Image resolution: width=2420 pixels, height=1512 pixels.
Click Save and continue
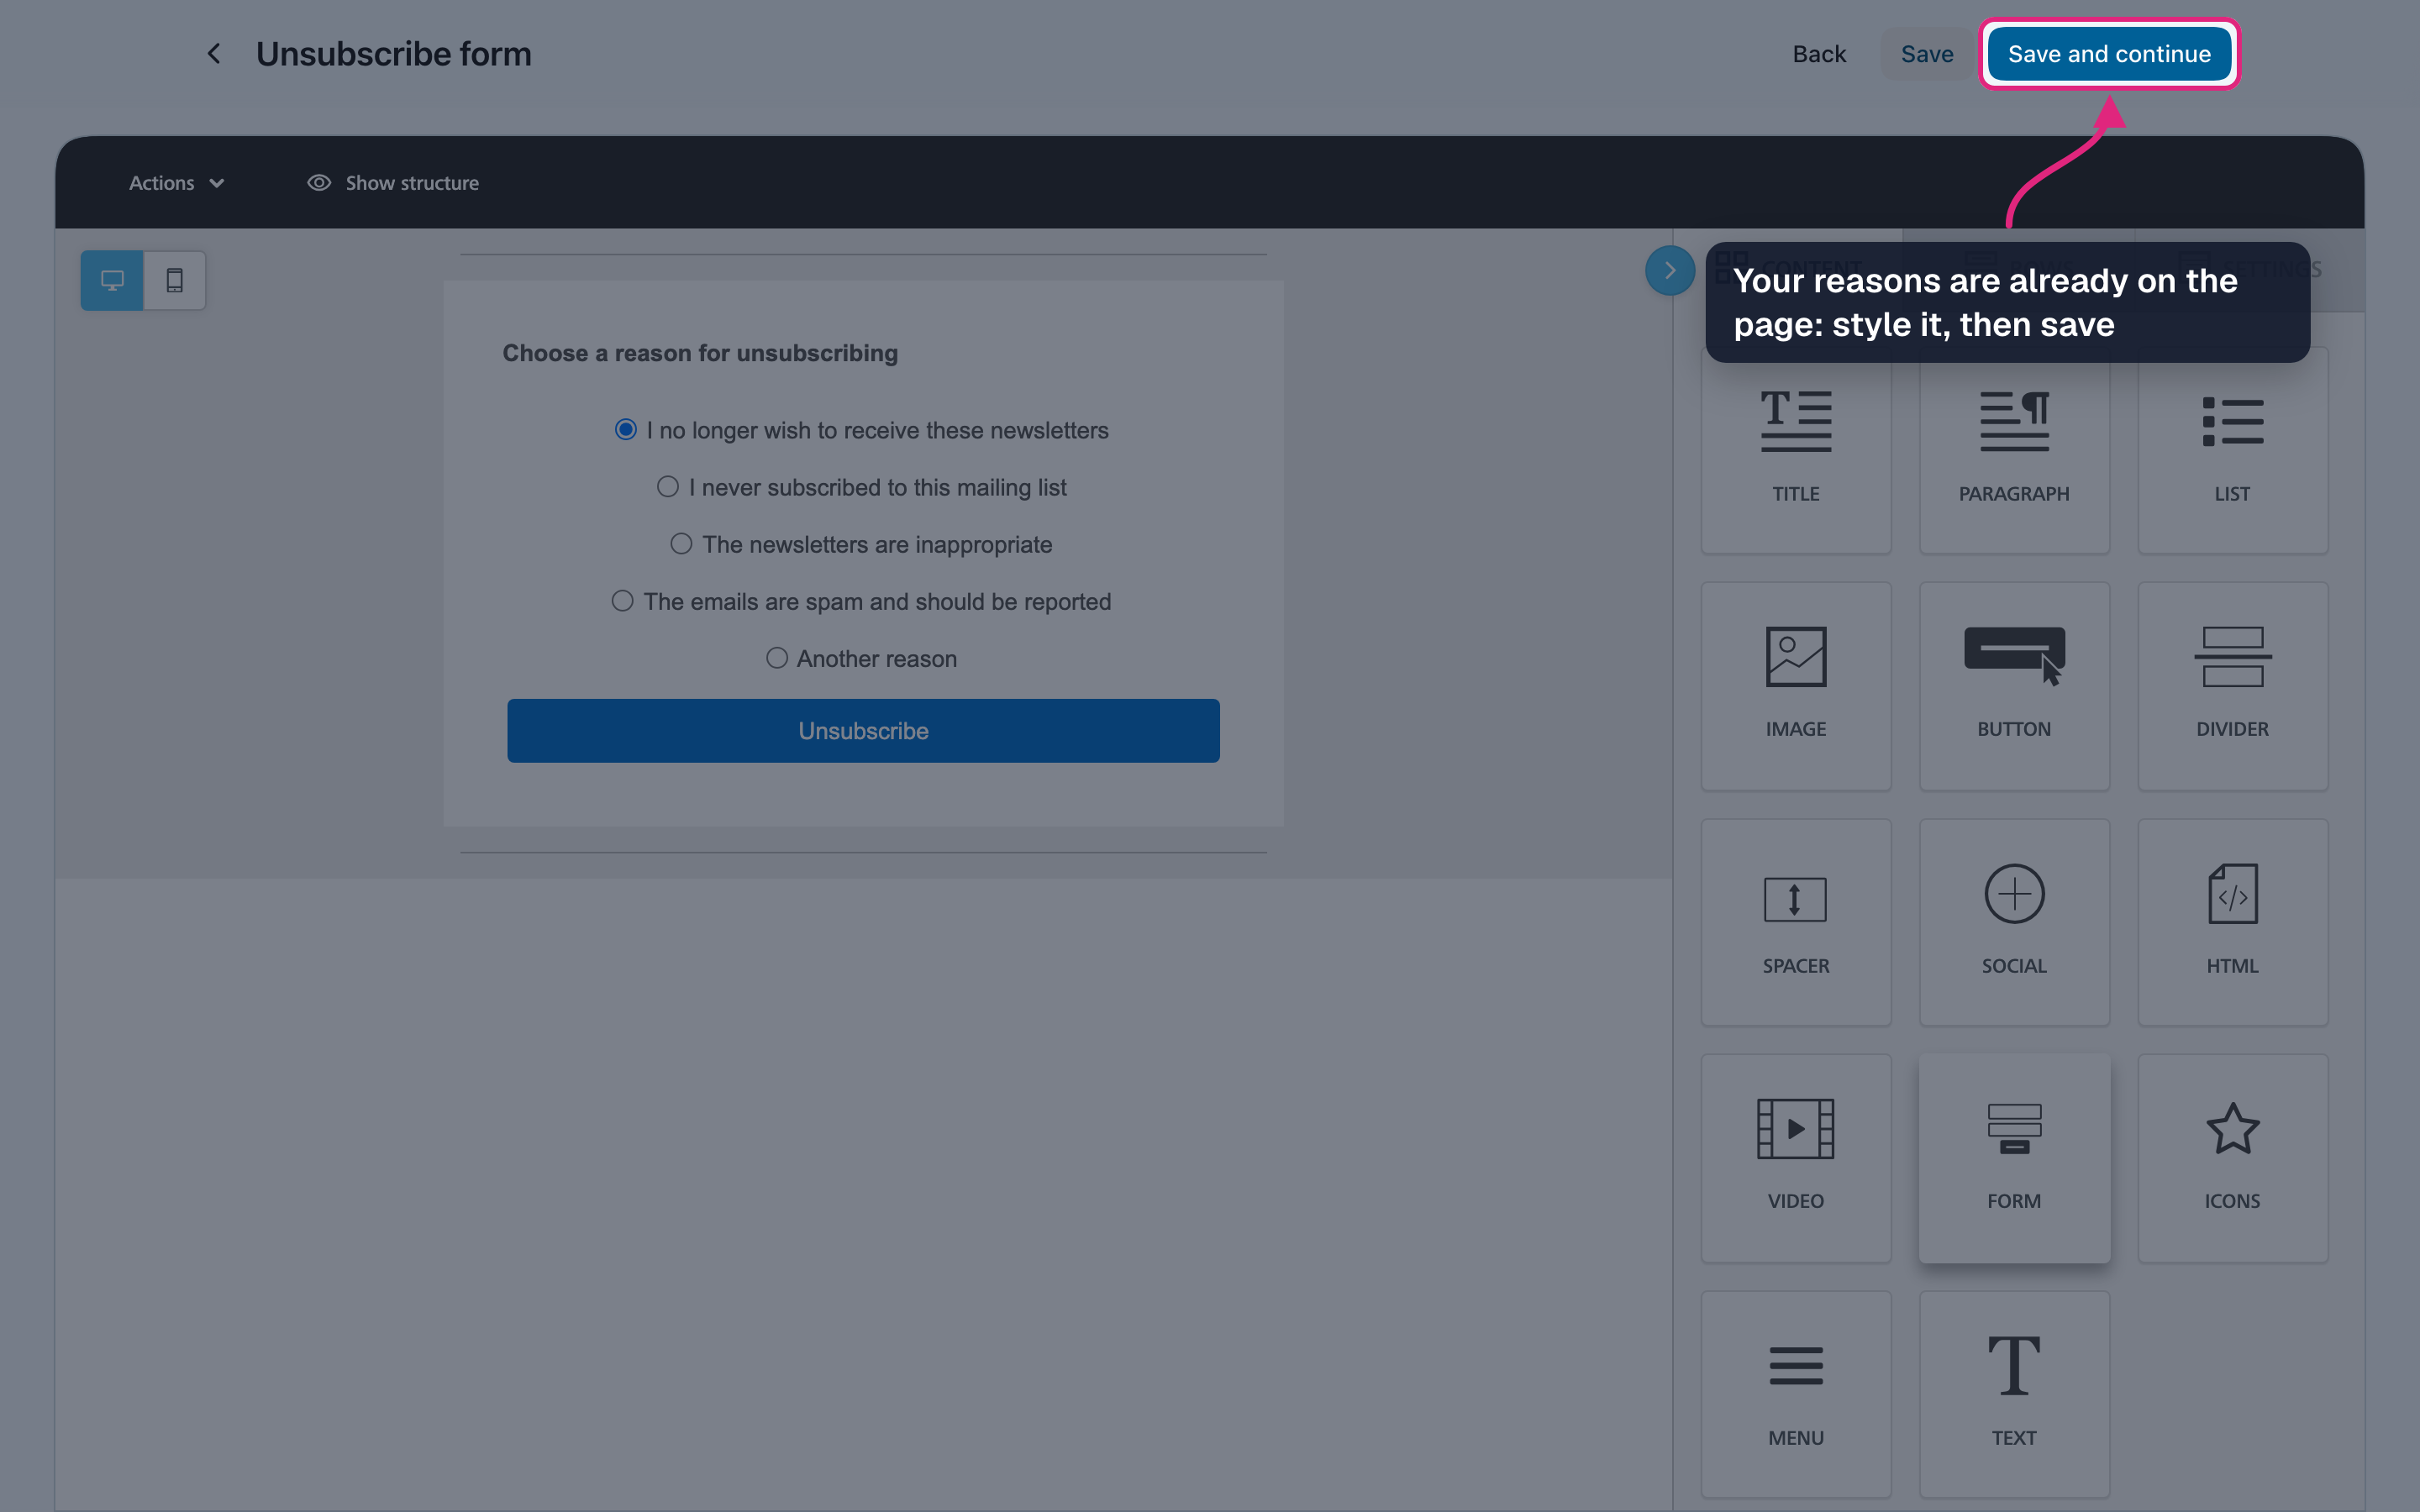(x=2109, y=54)
